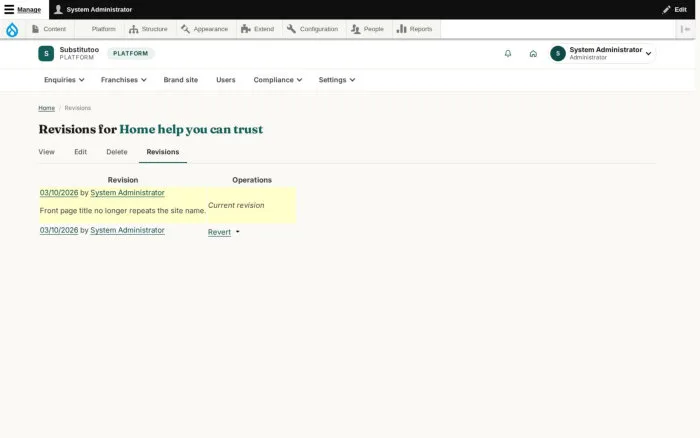Expand the Revert operations dropdown arrow
700x438 pixels.
(238, 232)
